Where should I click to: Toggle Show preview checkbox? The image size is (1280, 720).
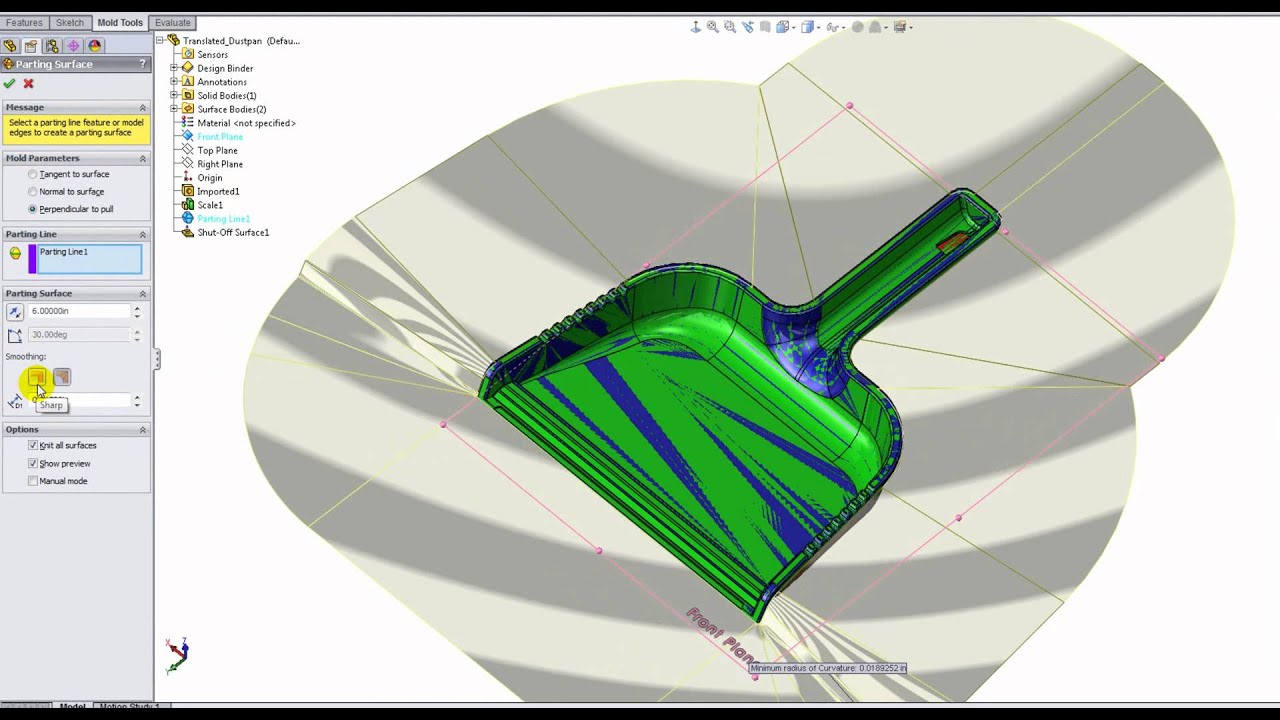point(33,463)
